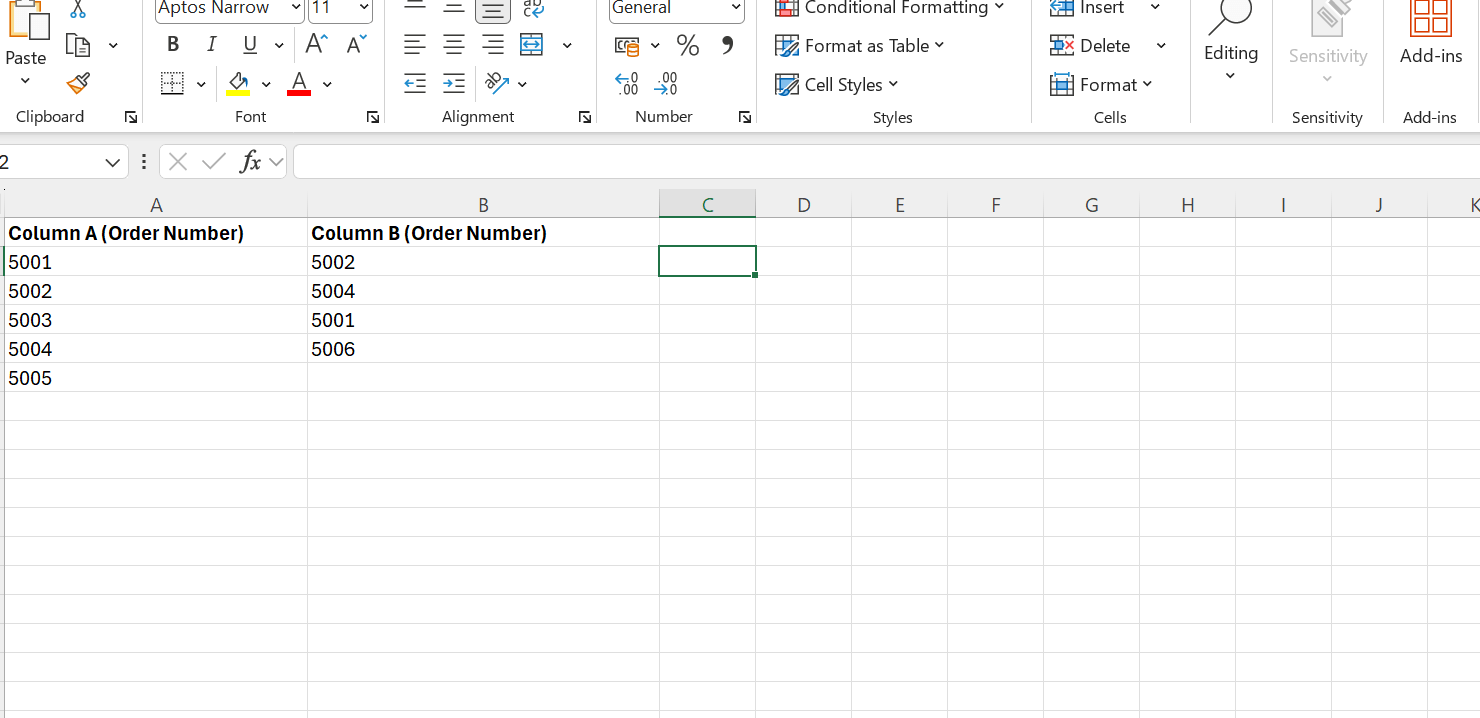Select the Center Align icon

click(x=453, y=45)
